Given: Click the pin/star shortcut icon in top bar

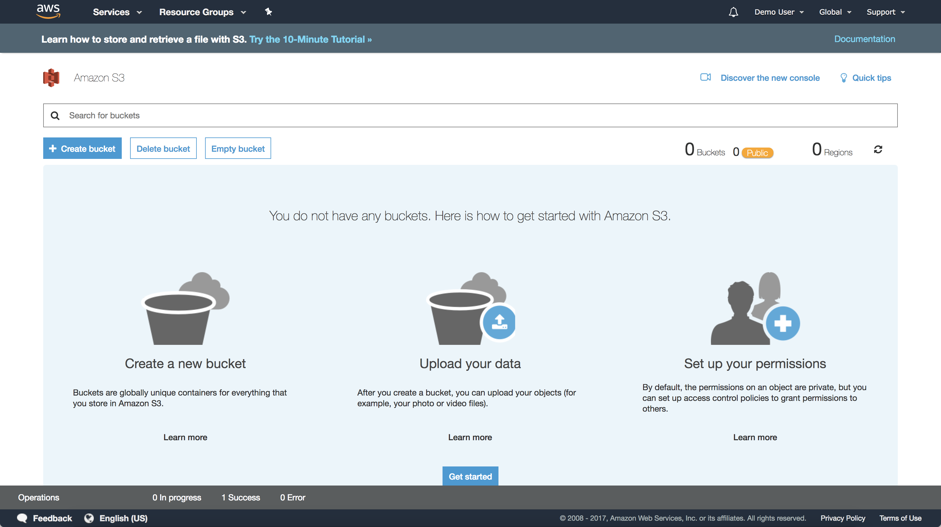Looking at the screenshot, I should pos(268,11).
